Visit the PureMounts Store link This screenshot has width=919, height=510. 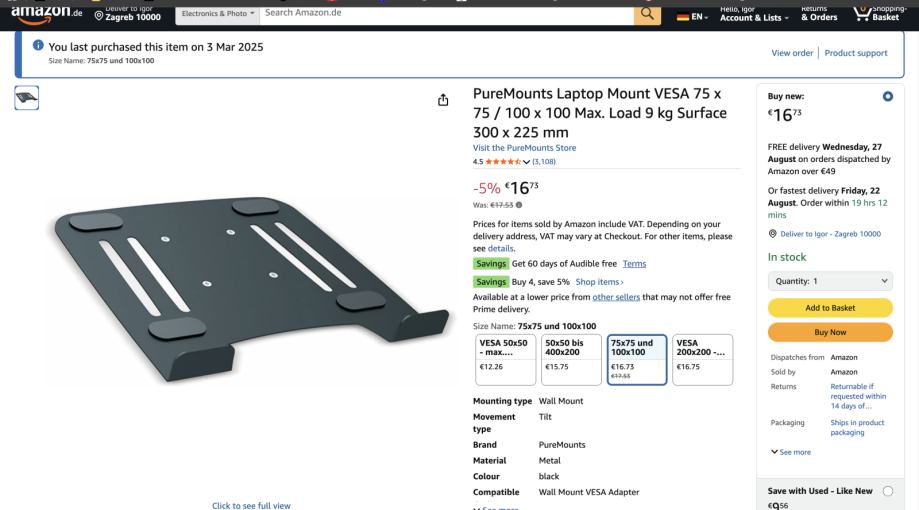[524, 148]
